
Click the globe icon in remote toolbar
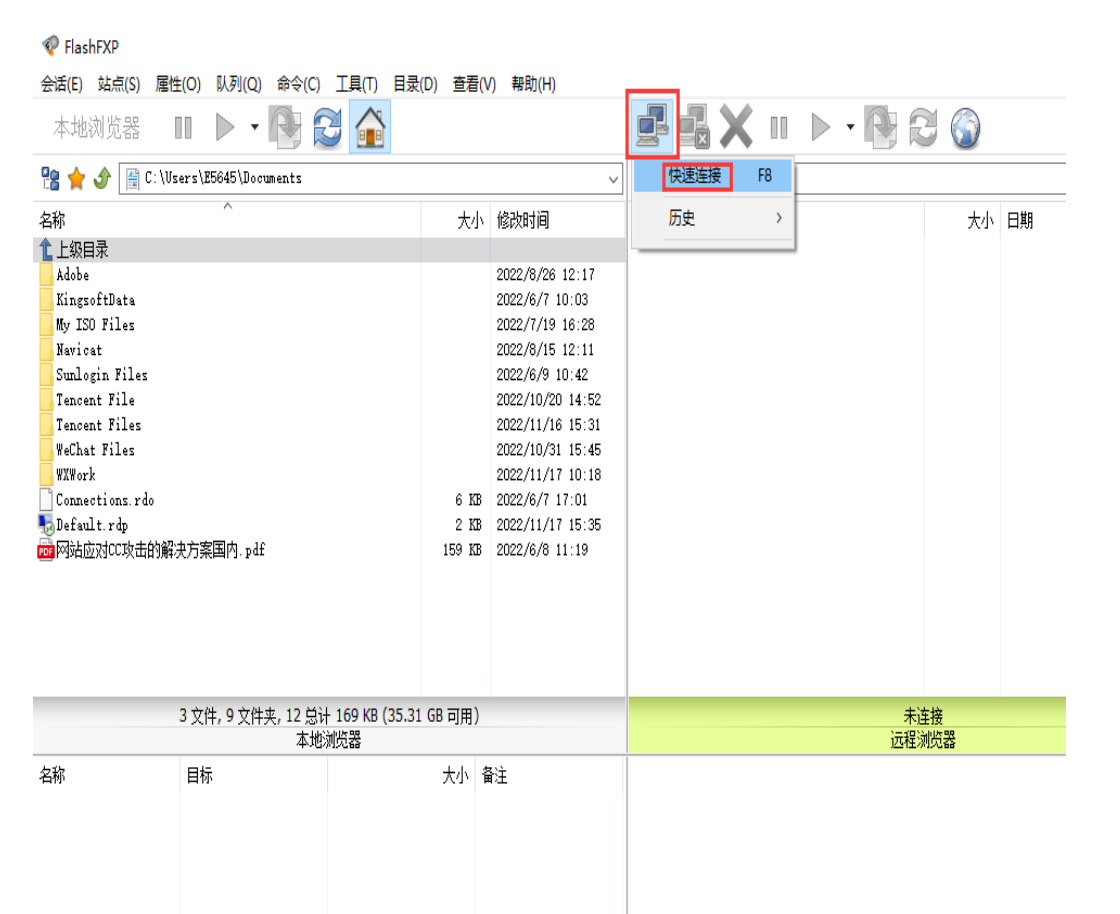(965, 128)
